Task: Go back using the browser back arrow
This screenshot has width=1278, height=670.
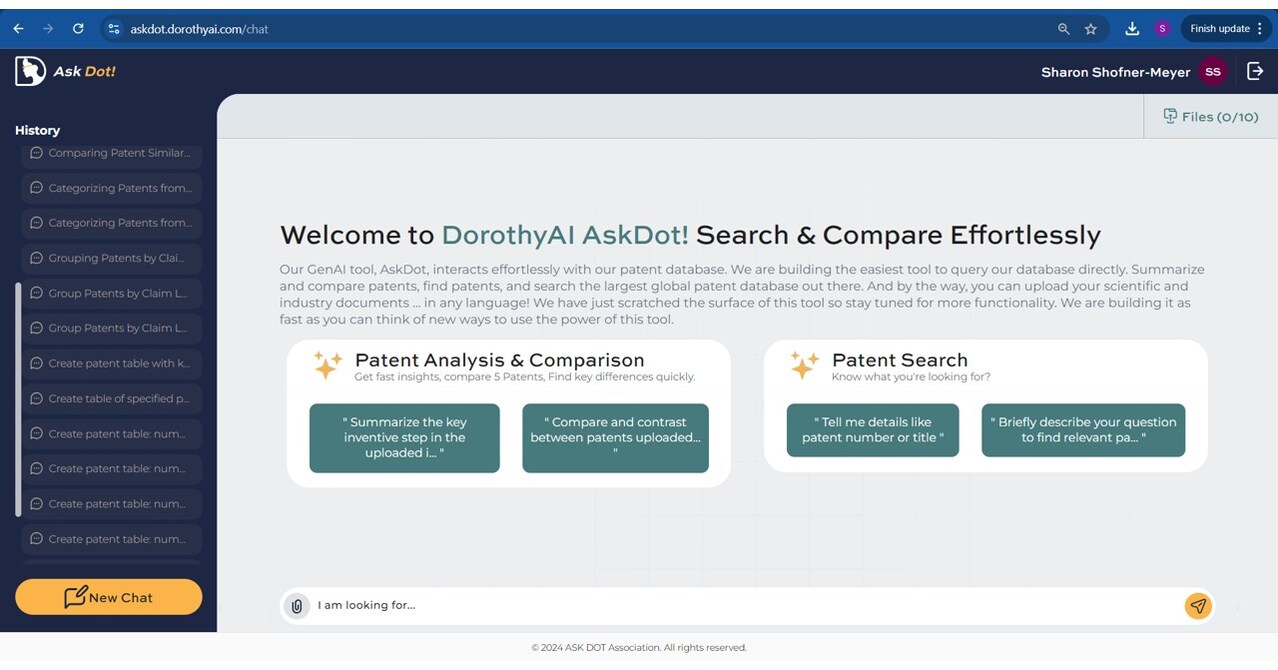Action: pos(18,29)
